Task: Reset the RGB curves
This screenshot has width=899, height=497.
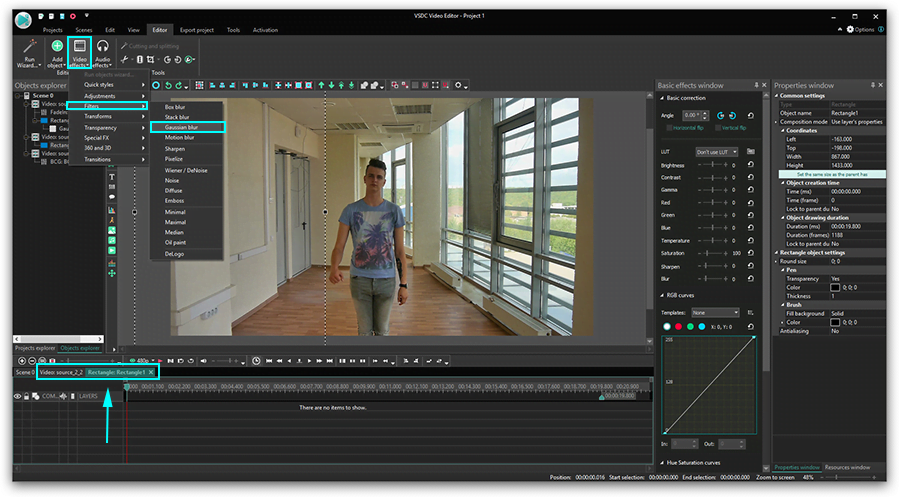Action: 751,326
